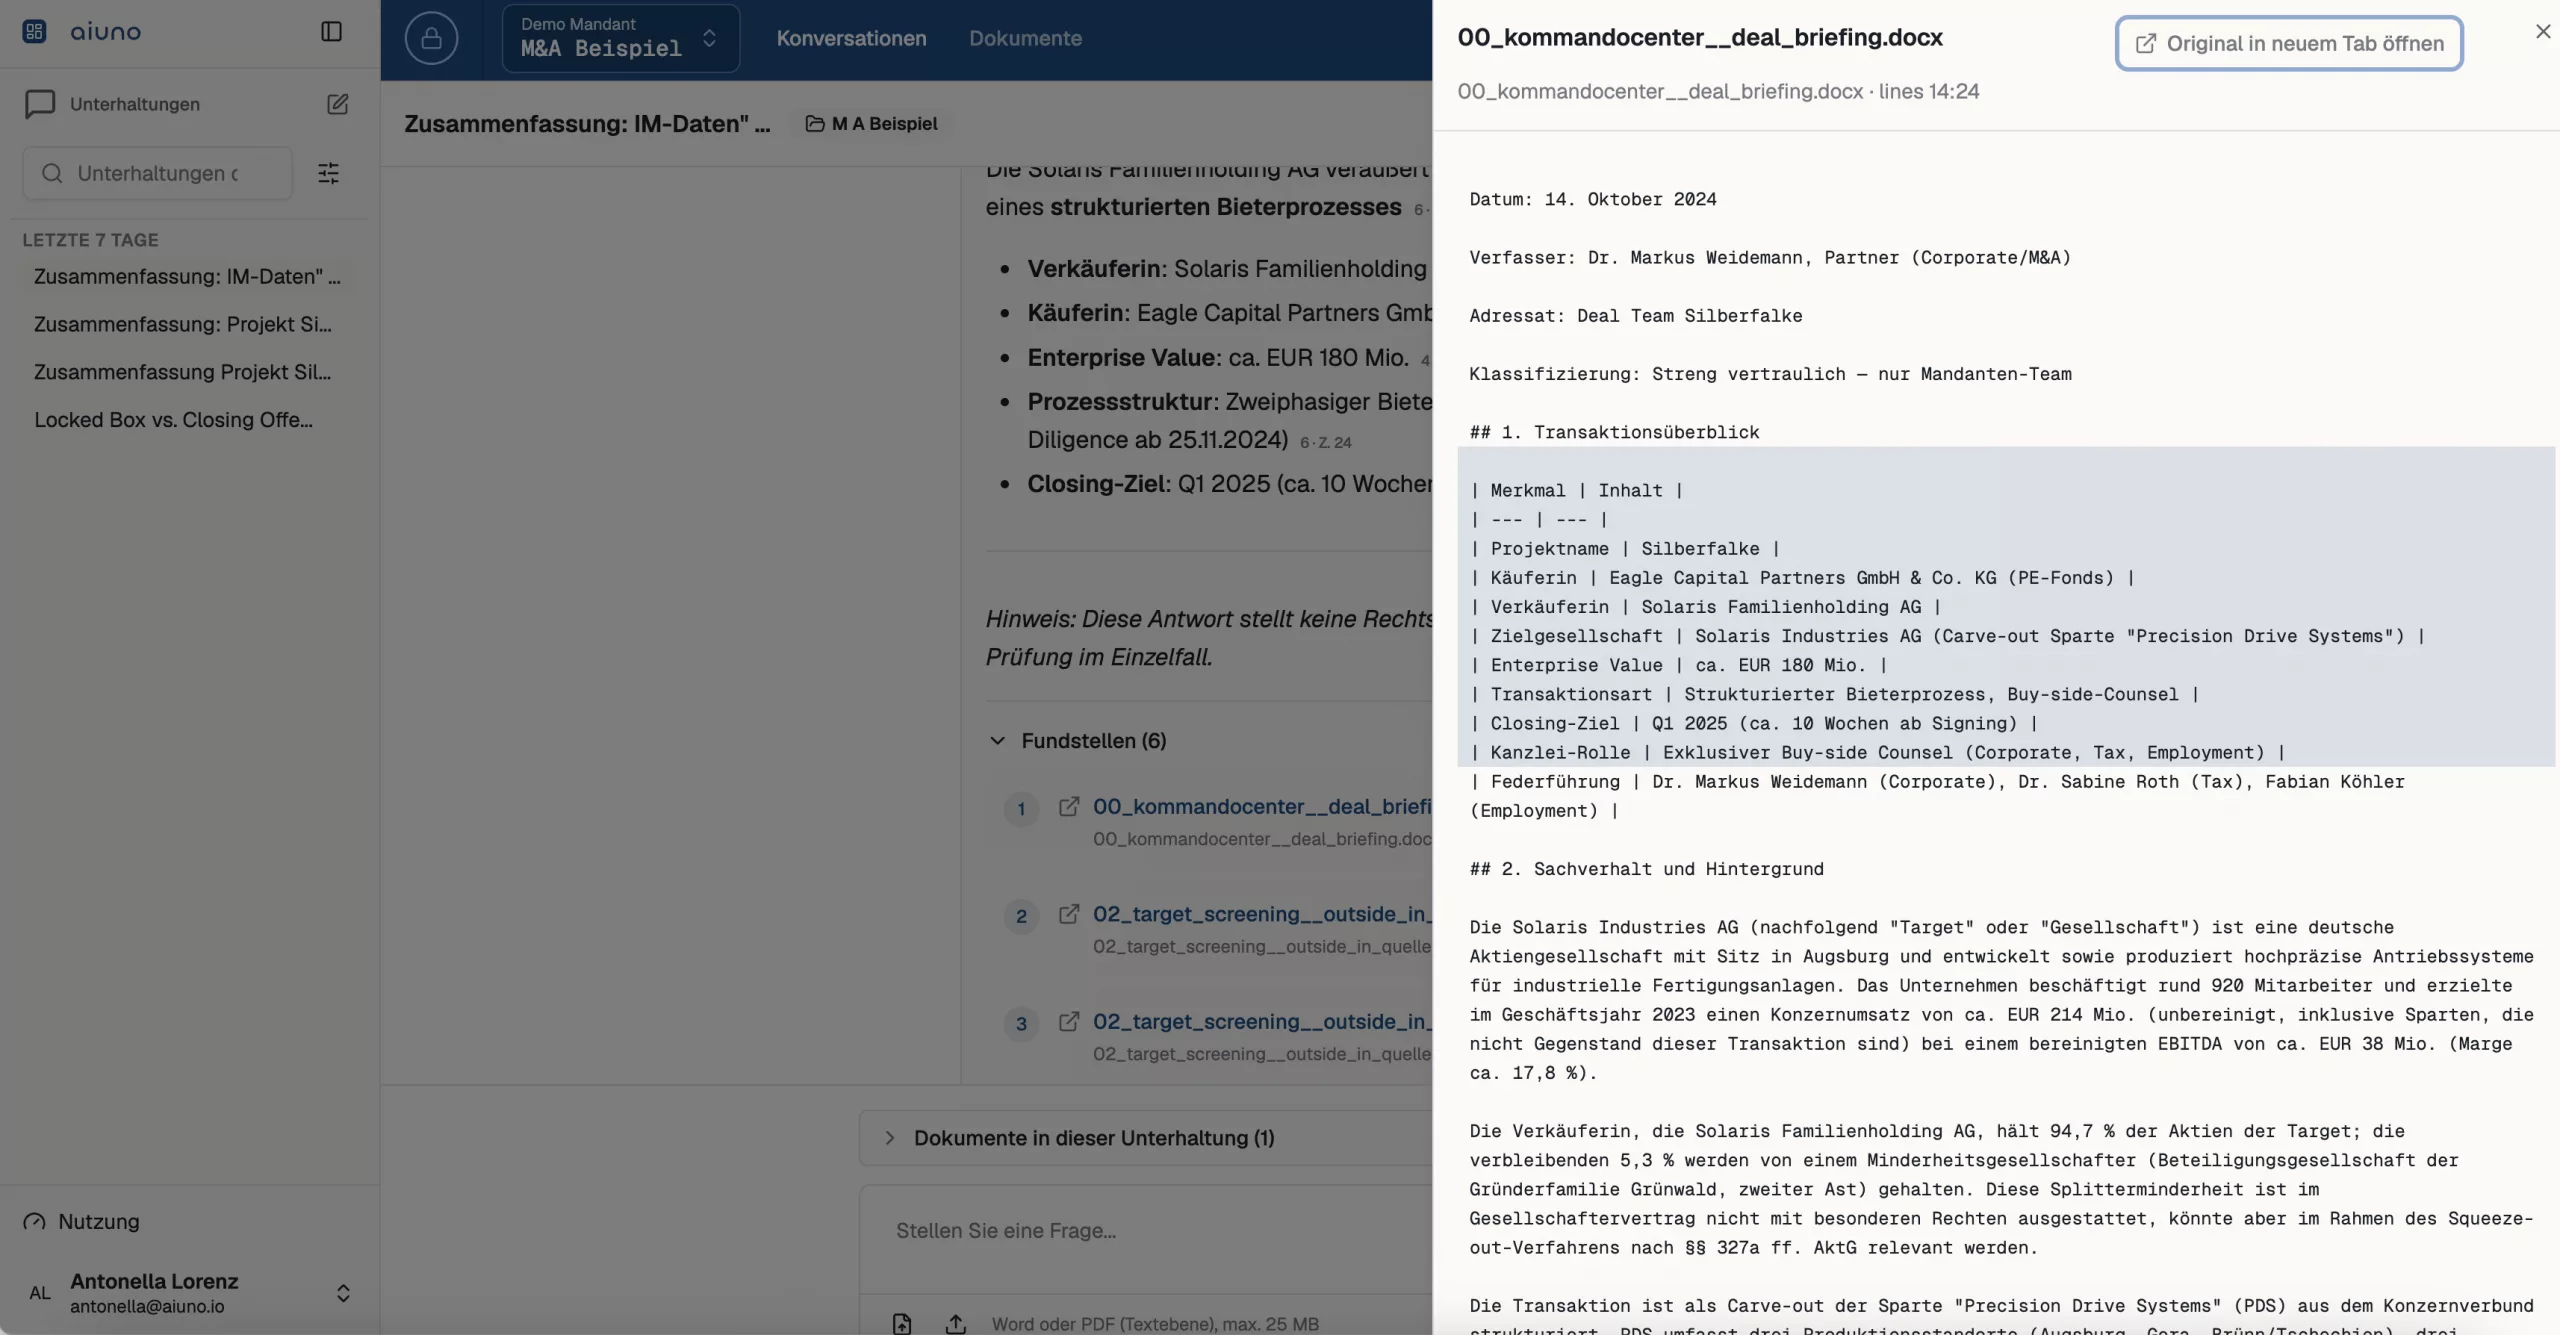Open external link icon for Fundstelle 3

1069,1021
